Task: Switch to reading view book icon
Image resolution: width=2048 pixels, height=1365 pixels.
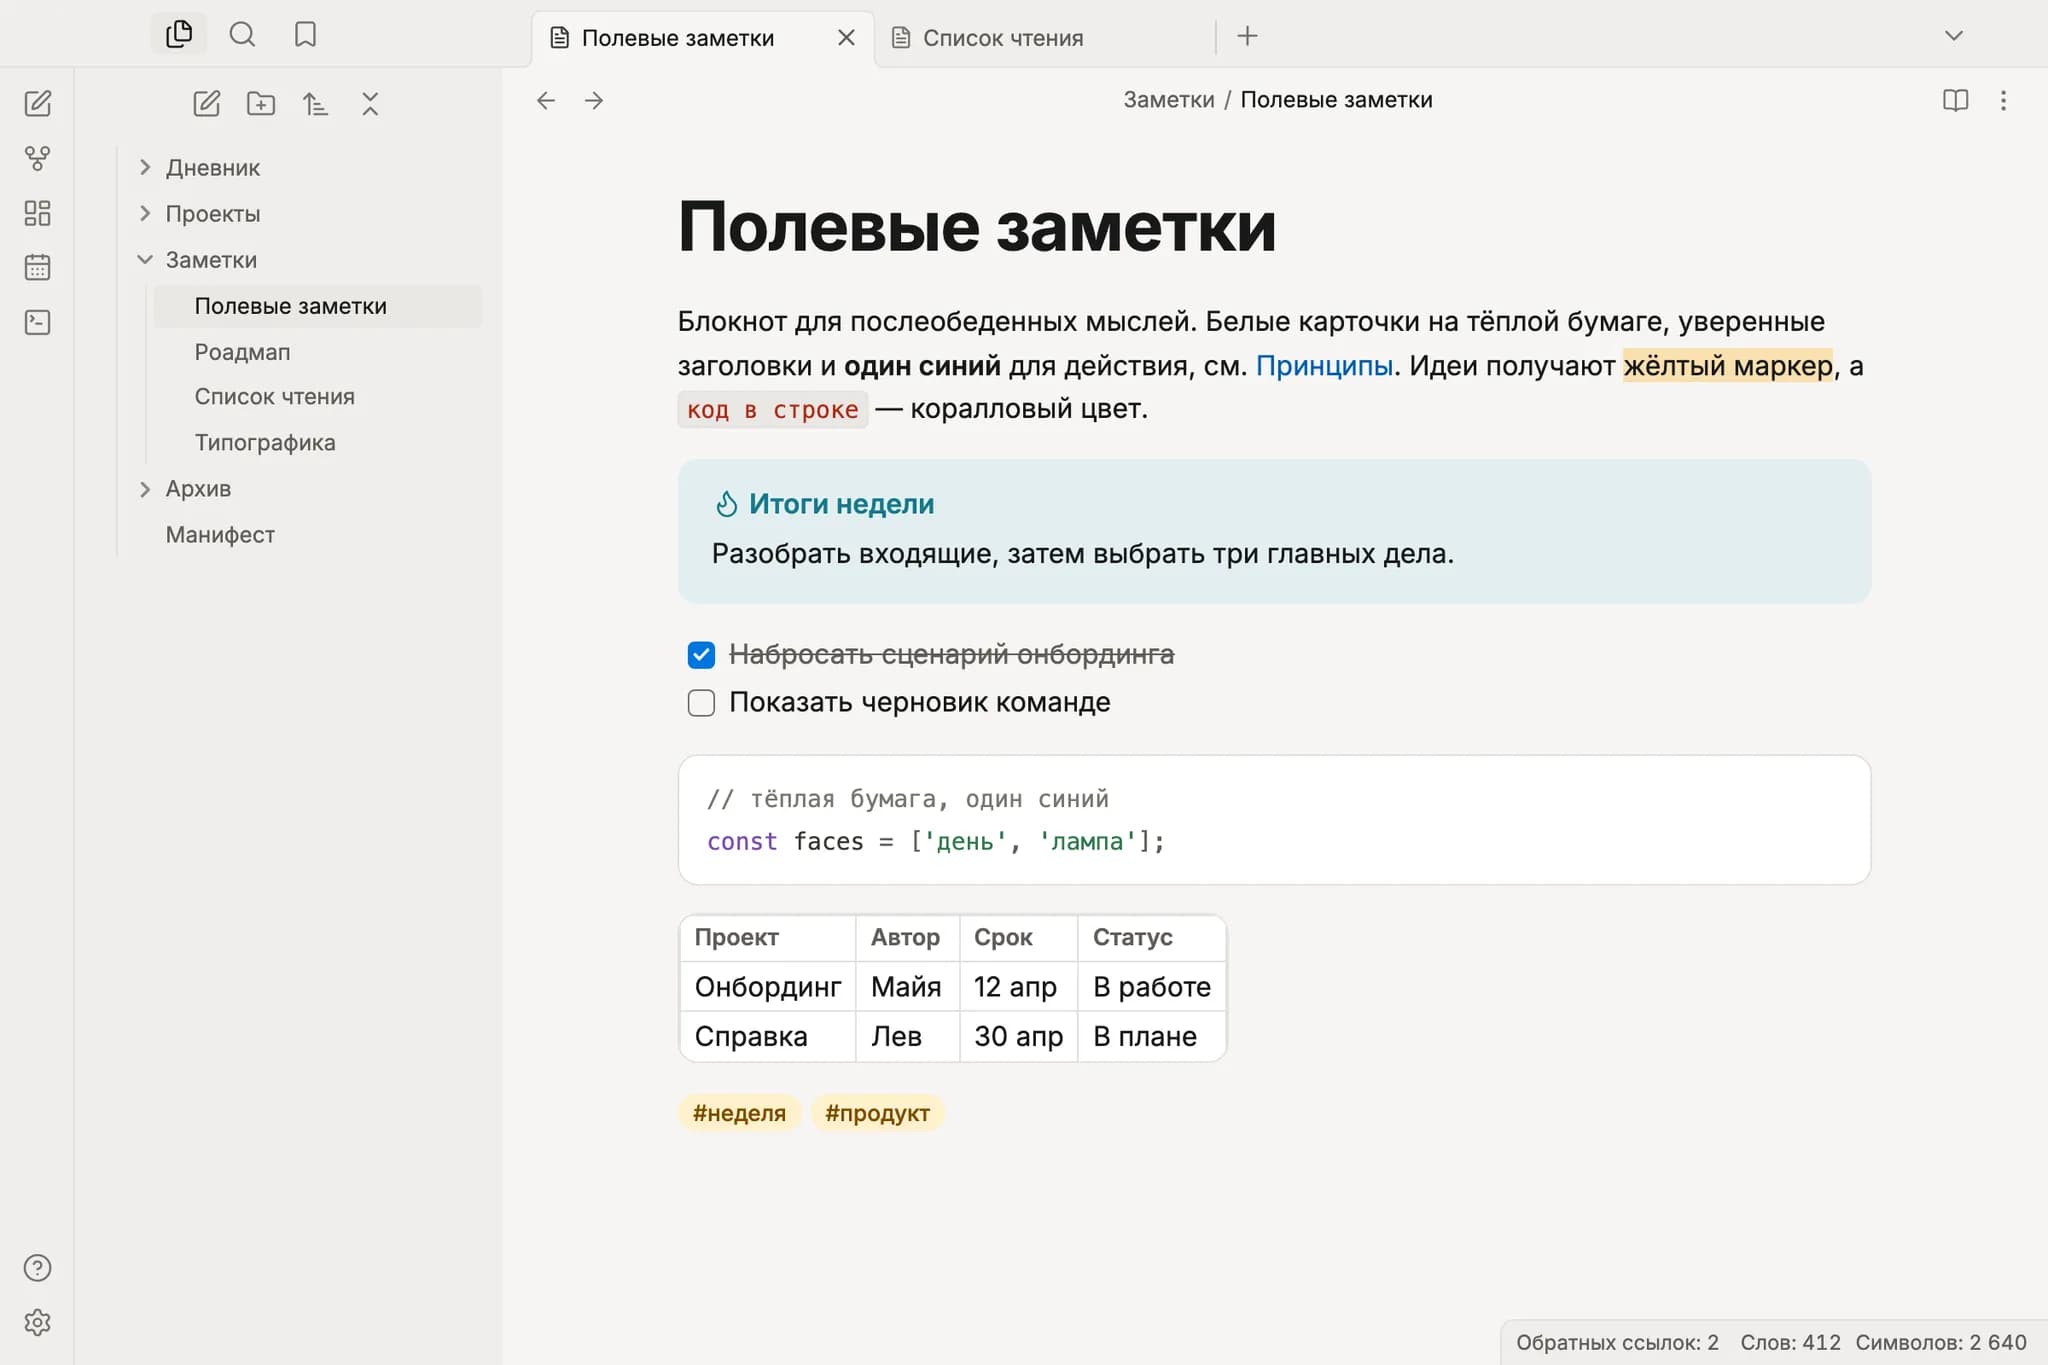Action: pyautogui.click(x=1955, y=100)
